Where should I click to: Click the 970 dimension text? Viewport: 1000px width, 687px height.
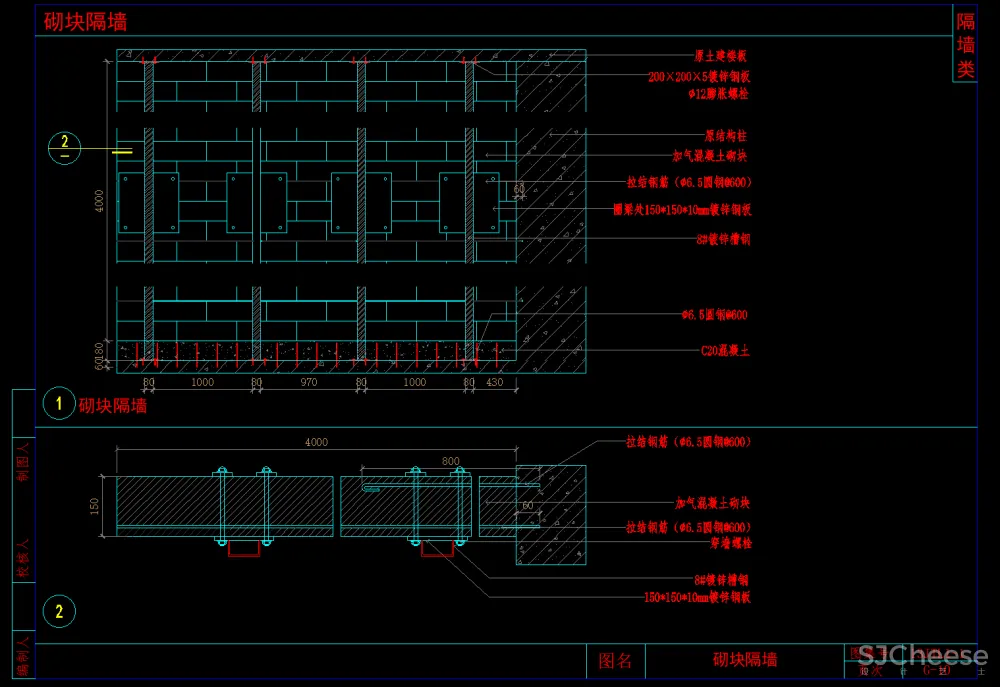[x=309, y=382]
